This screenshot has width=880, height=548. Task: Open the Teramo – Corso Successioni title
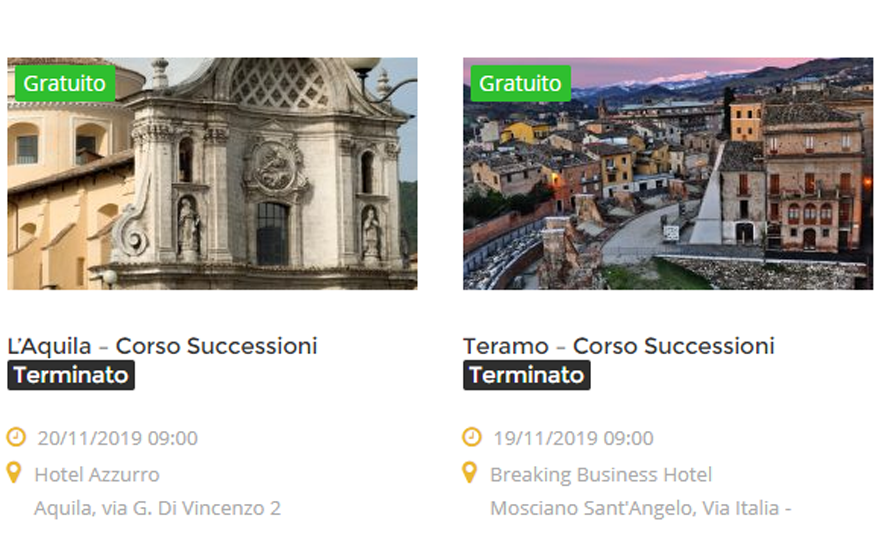[618, 346]
